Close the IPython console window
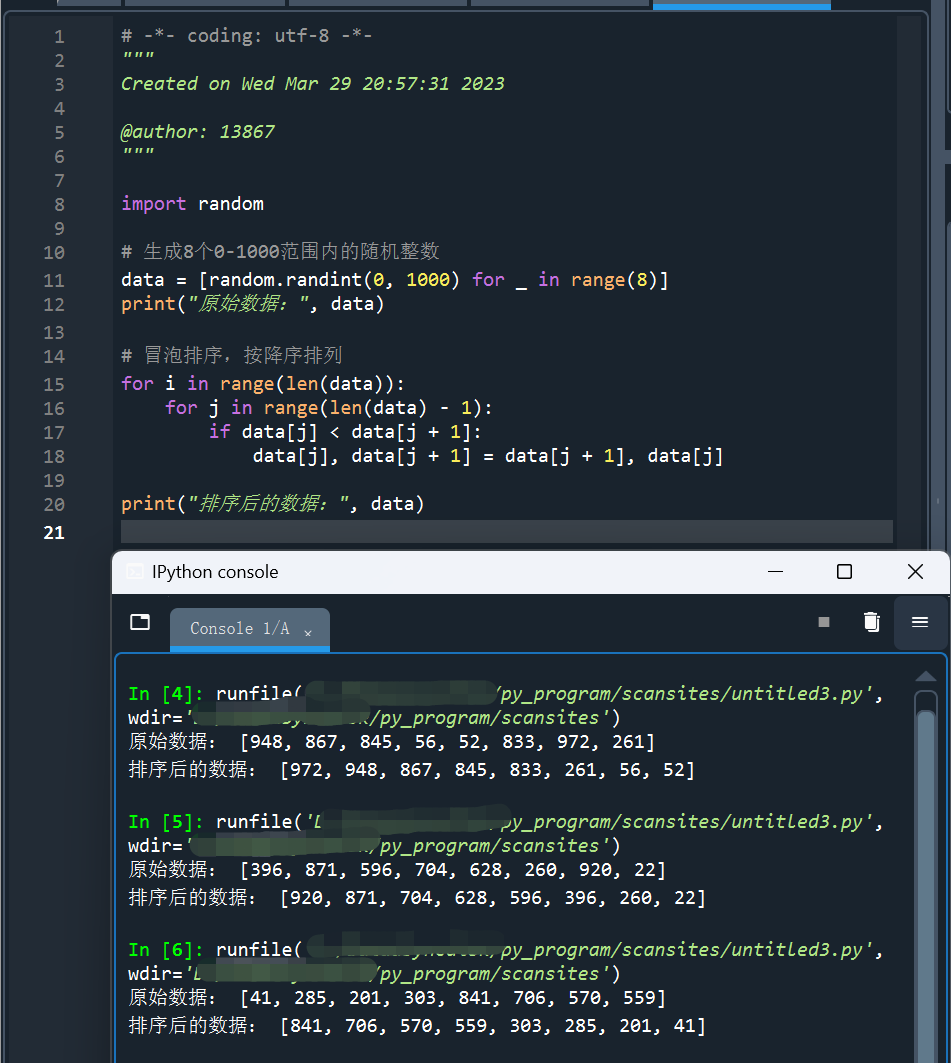The width and height of the screenshot is (951, 1063). [x=915, y=571]
